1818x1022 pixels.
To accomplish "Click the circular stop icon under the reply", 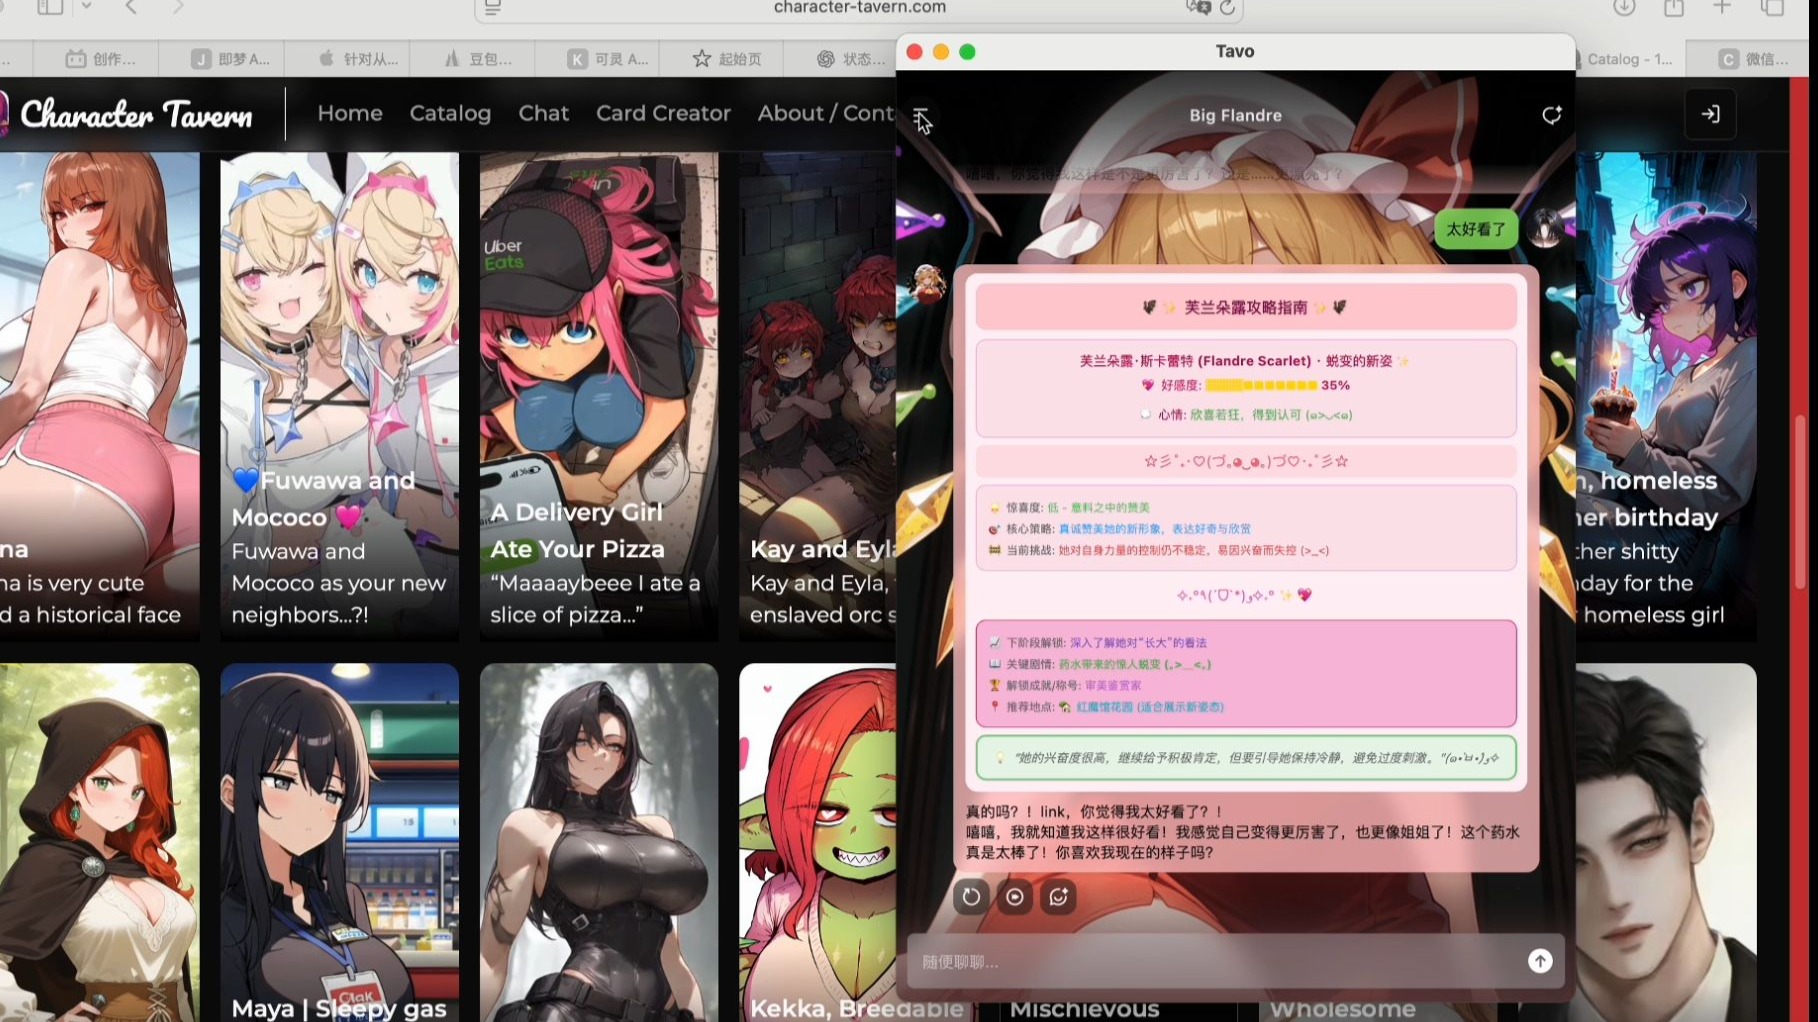I will [1015, 897].
